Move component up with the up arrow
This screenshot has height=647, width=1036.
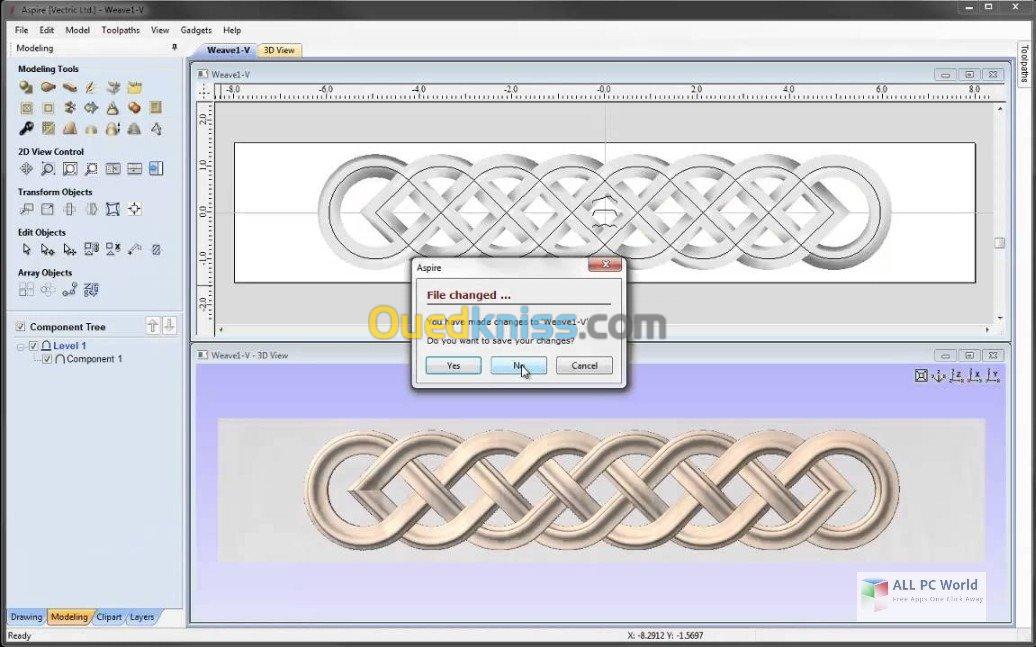pyautogui.click(x=153, y=325)
